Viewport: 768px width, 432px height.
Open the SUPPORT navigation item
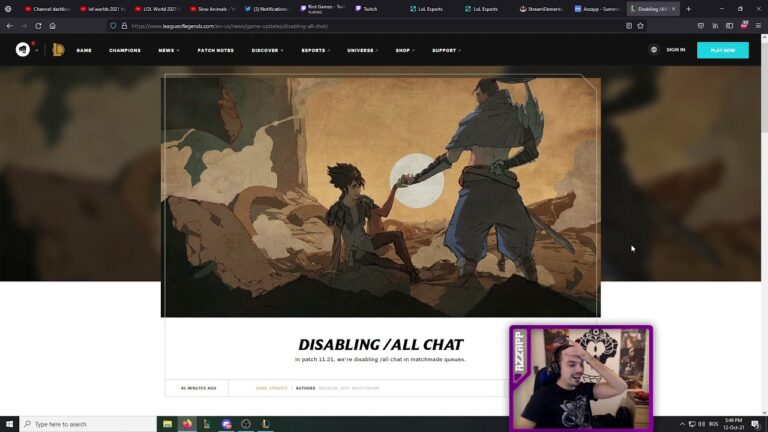pyautogui.click(x=446, y=50)
